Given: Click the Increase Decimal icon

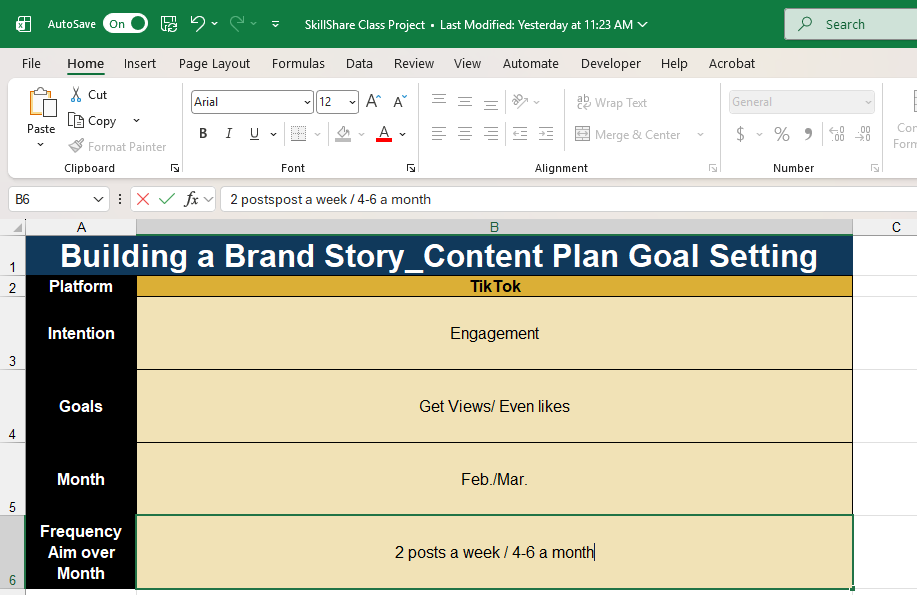Looking at the screenshot, I should (x=837, y=135).
